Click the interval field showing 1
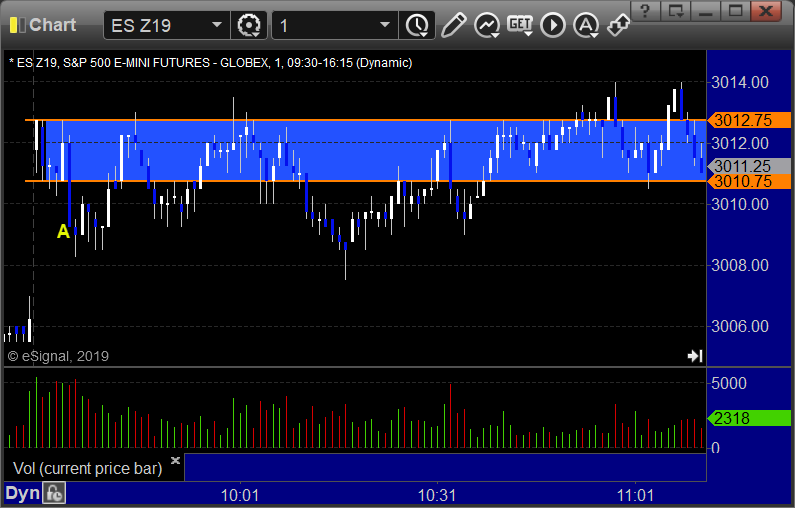 [335, 25]
